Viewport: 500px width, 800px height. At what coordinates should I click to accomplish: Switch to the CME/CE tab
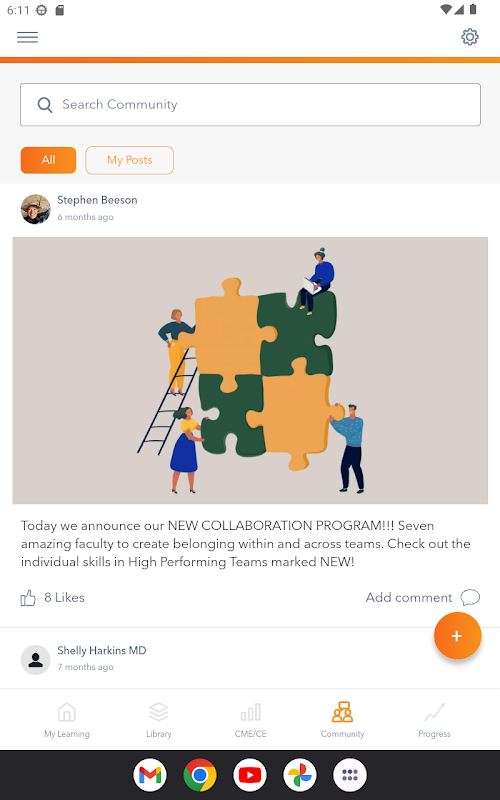click(251, 720)
